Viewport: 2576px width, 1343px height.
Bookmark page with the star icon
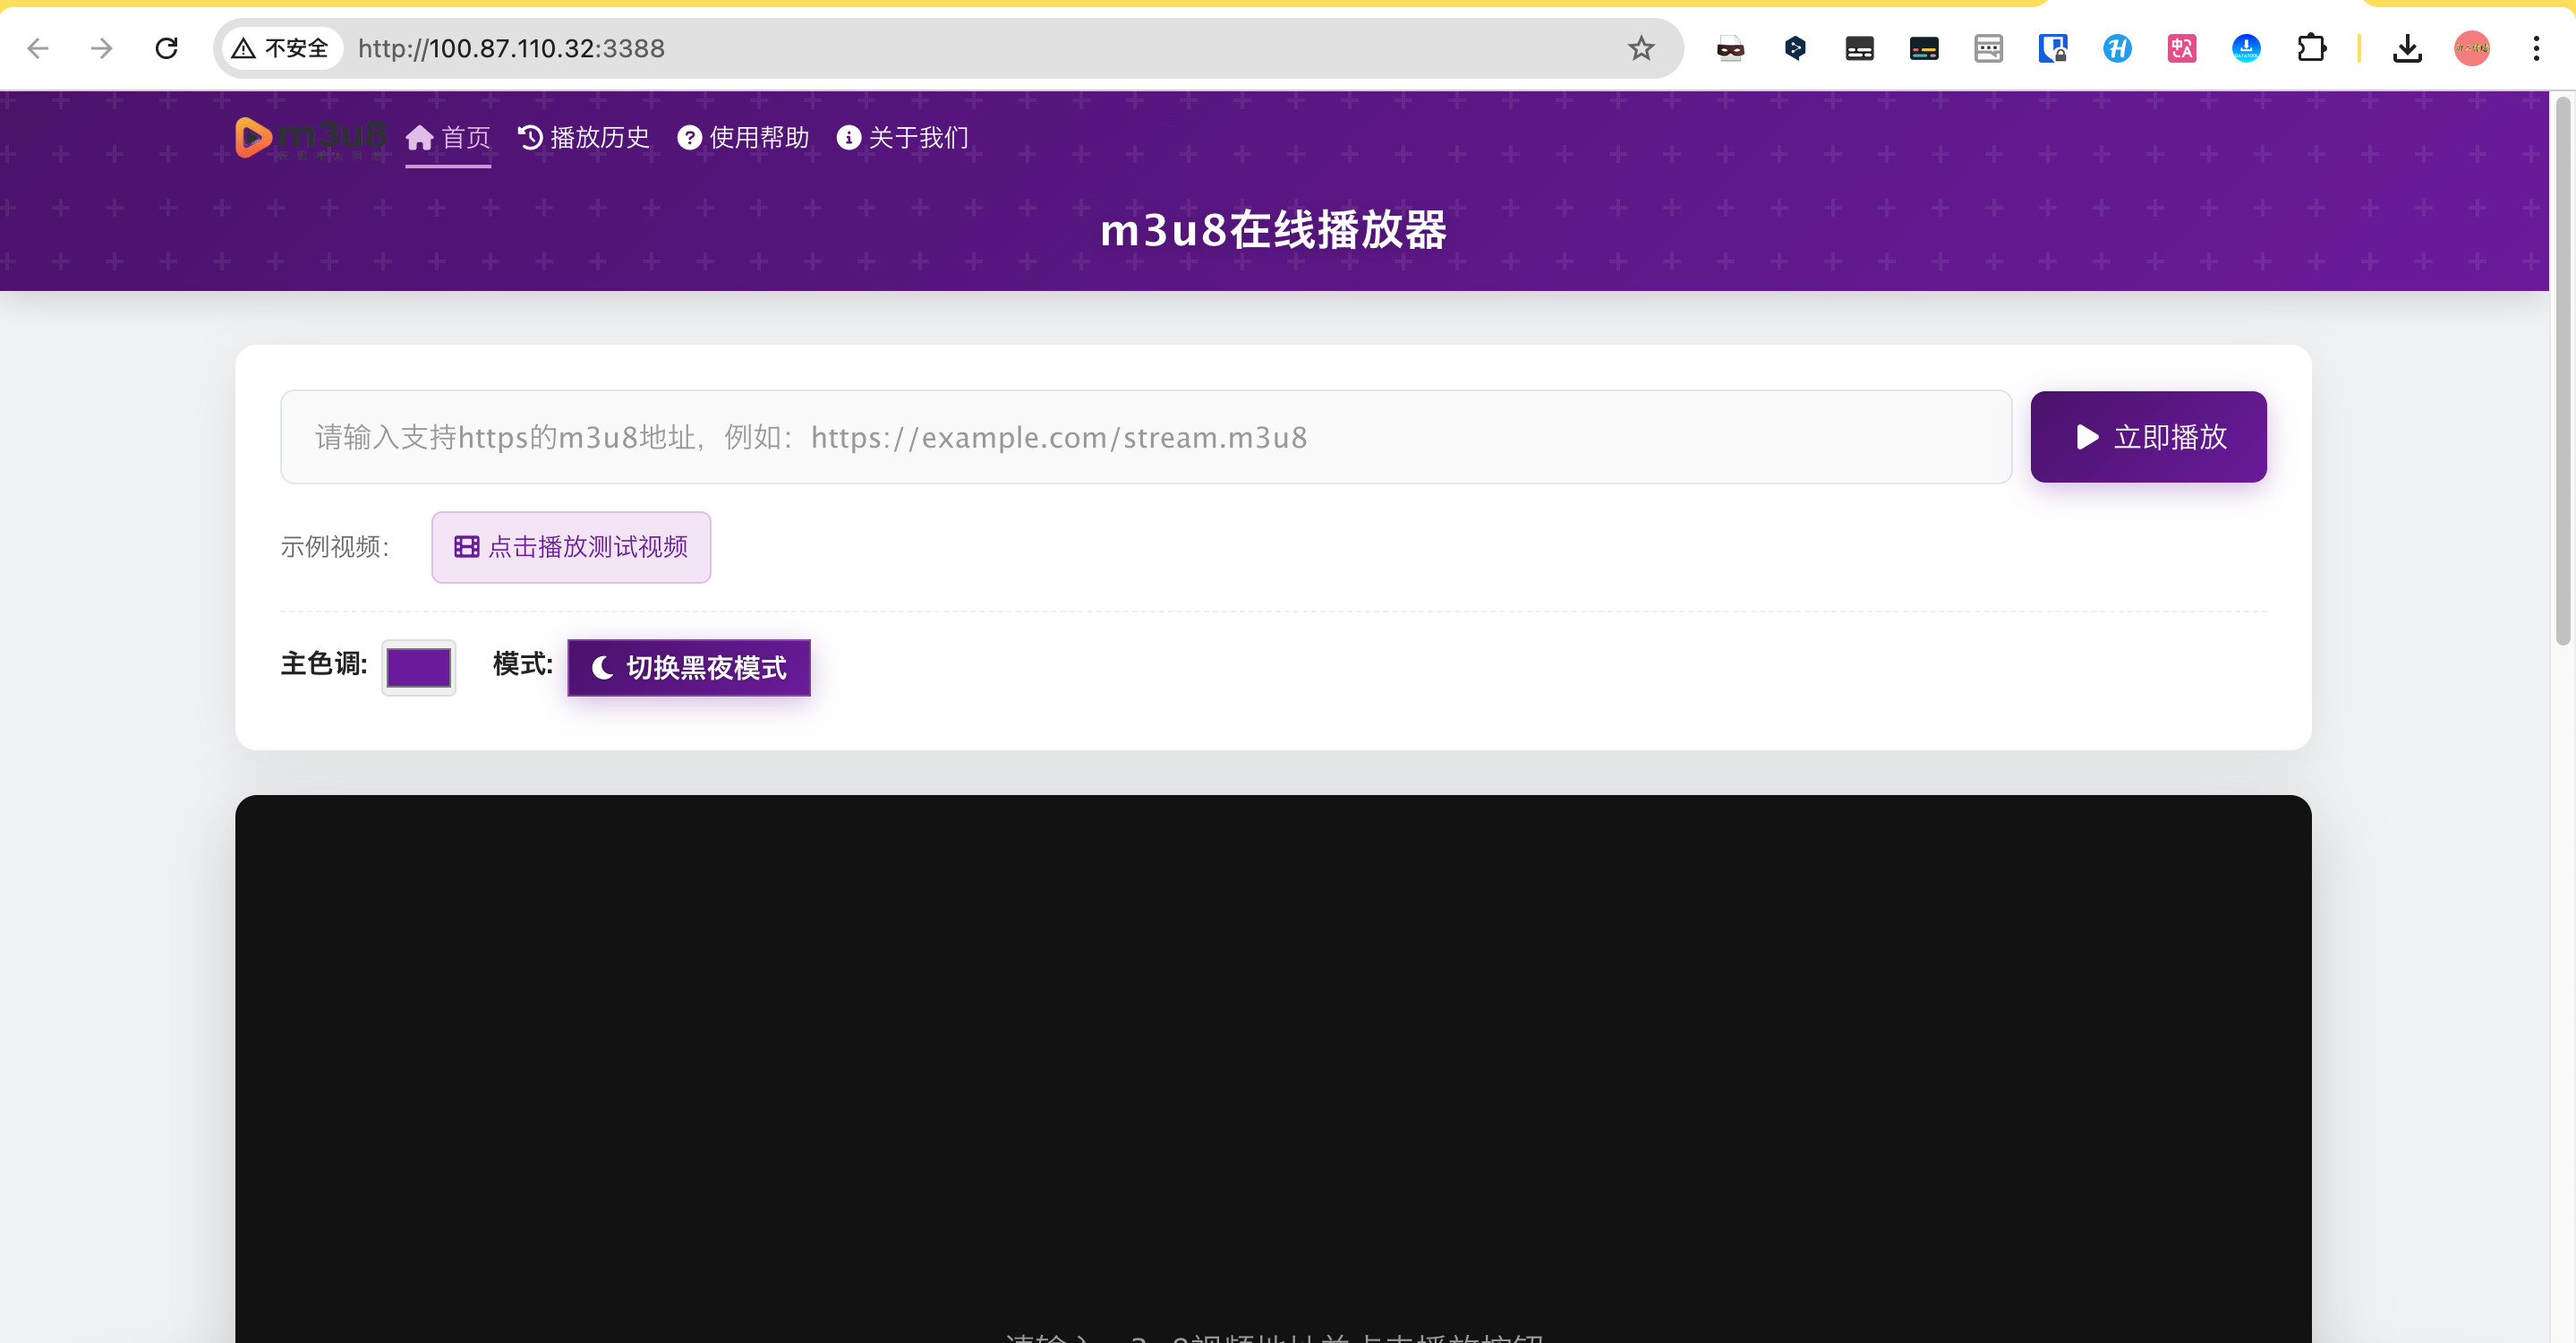[x=1640, y=48]
